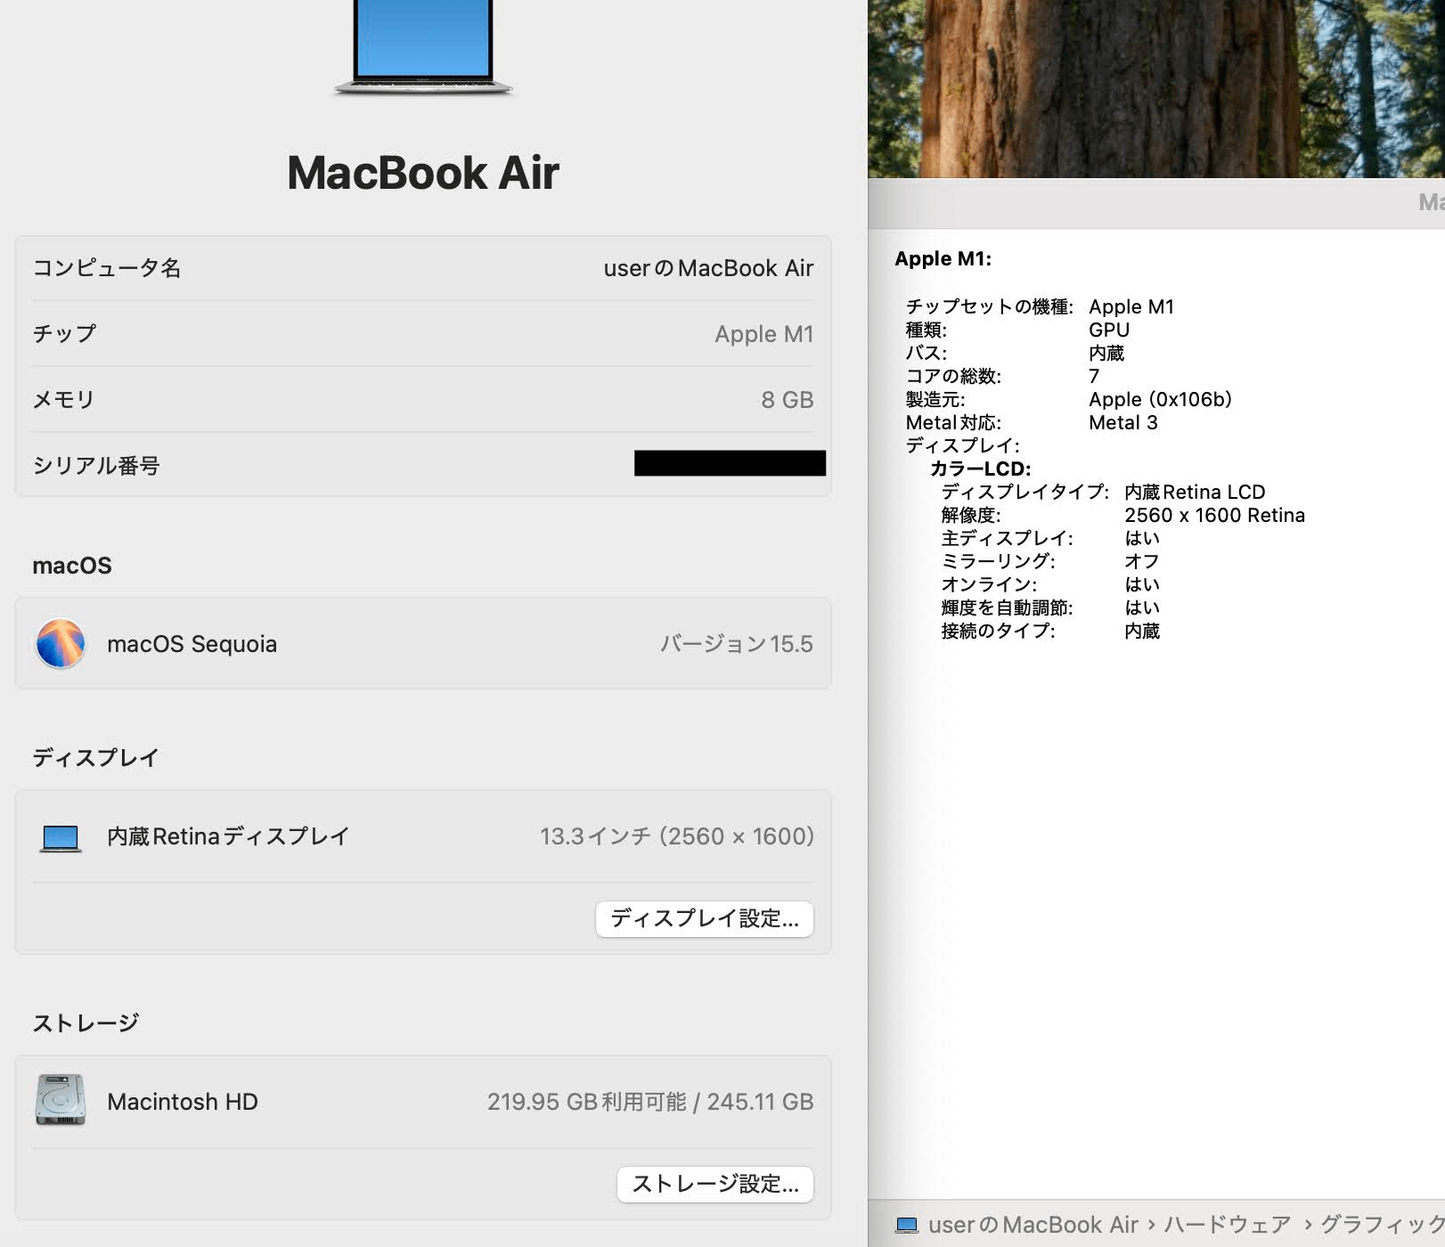The image size is (1445, 1247).
Task: Open ストレージ設定 settings
Action: [x=714, y=1184]
